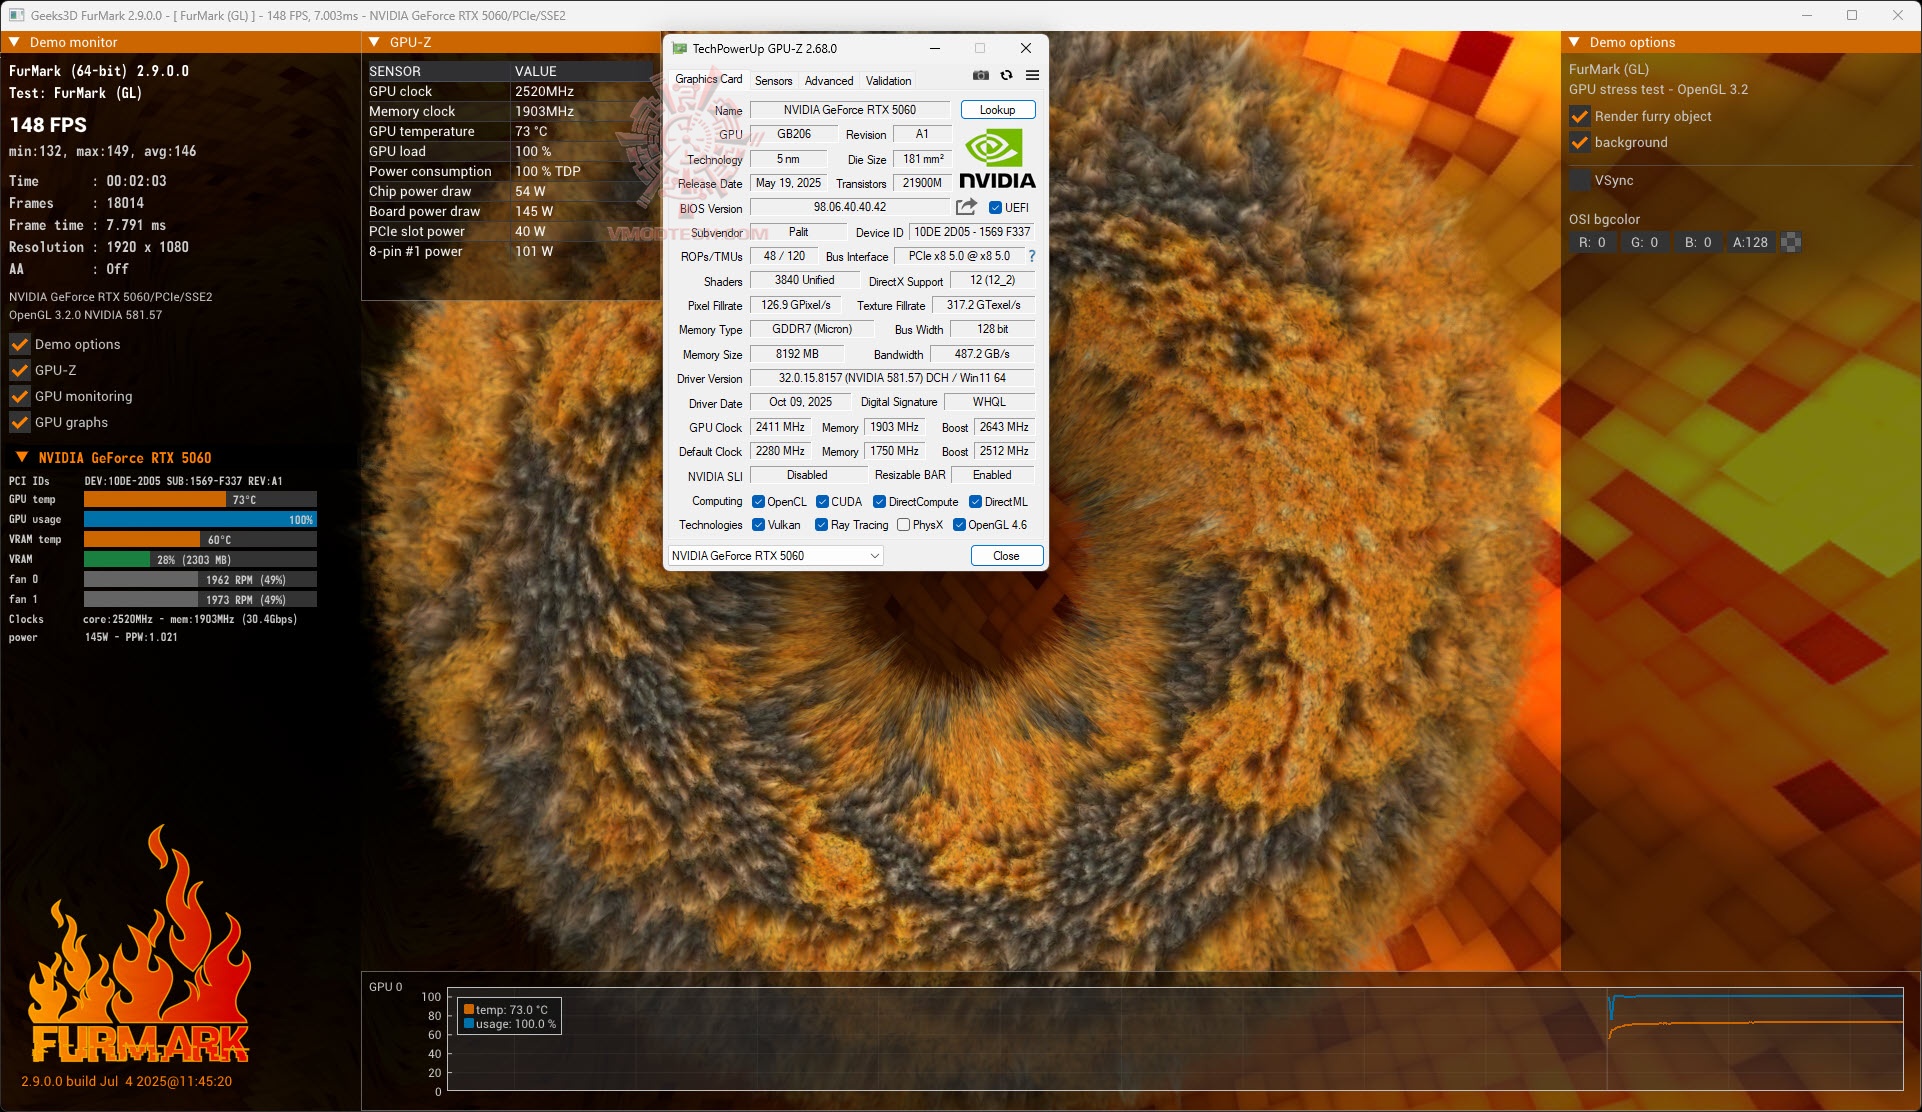
Task: Open the Advanced tab in GPU-Z
Action: pyautogui.click(x=828, y=81)
